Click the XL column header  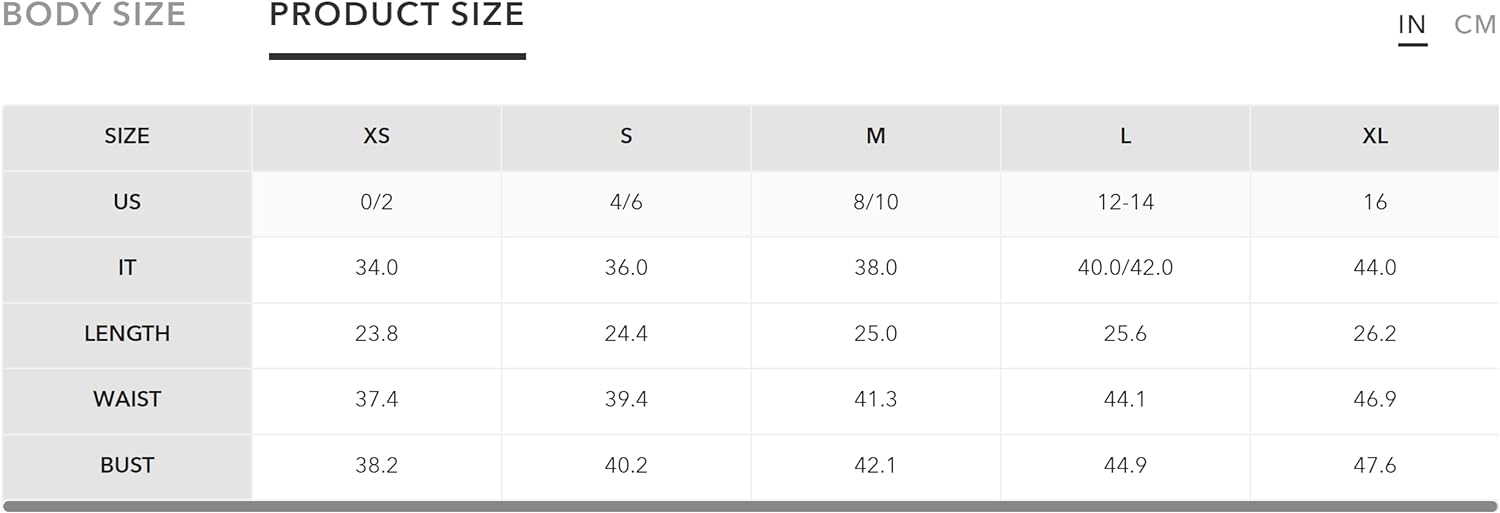[1375, 136]
